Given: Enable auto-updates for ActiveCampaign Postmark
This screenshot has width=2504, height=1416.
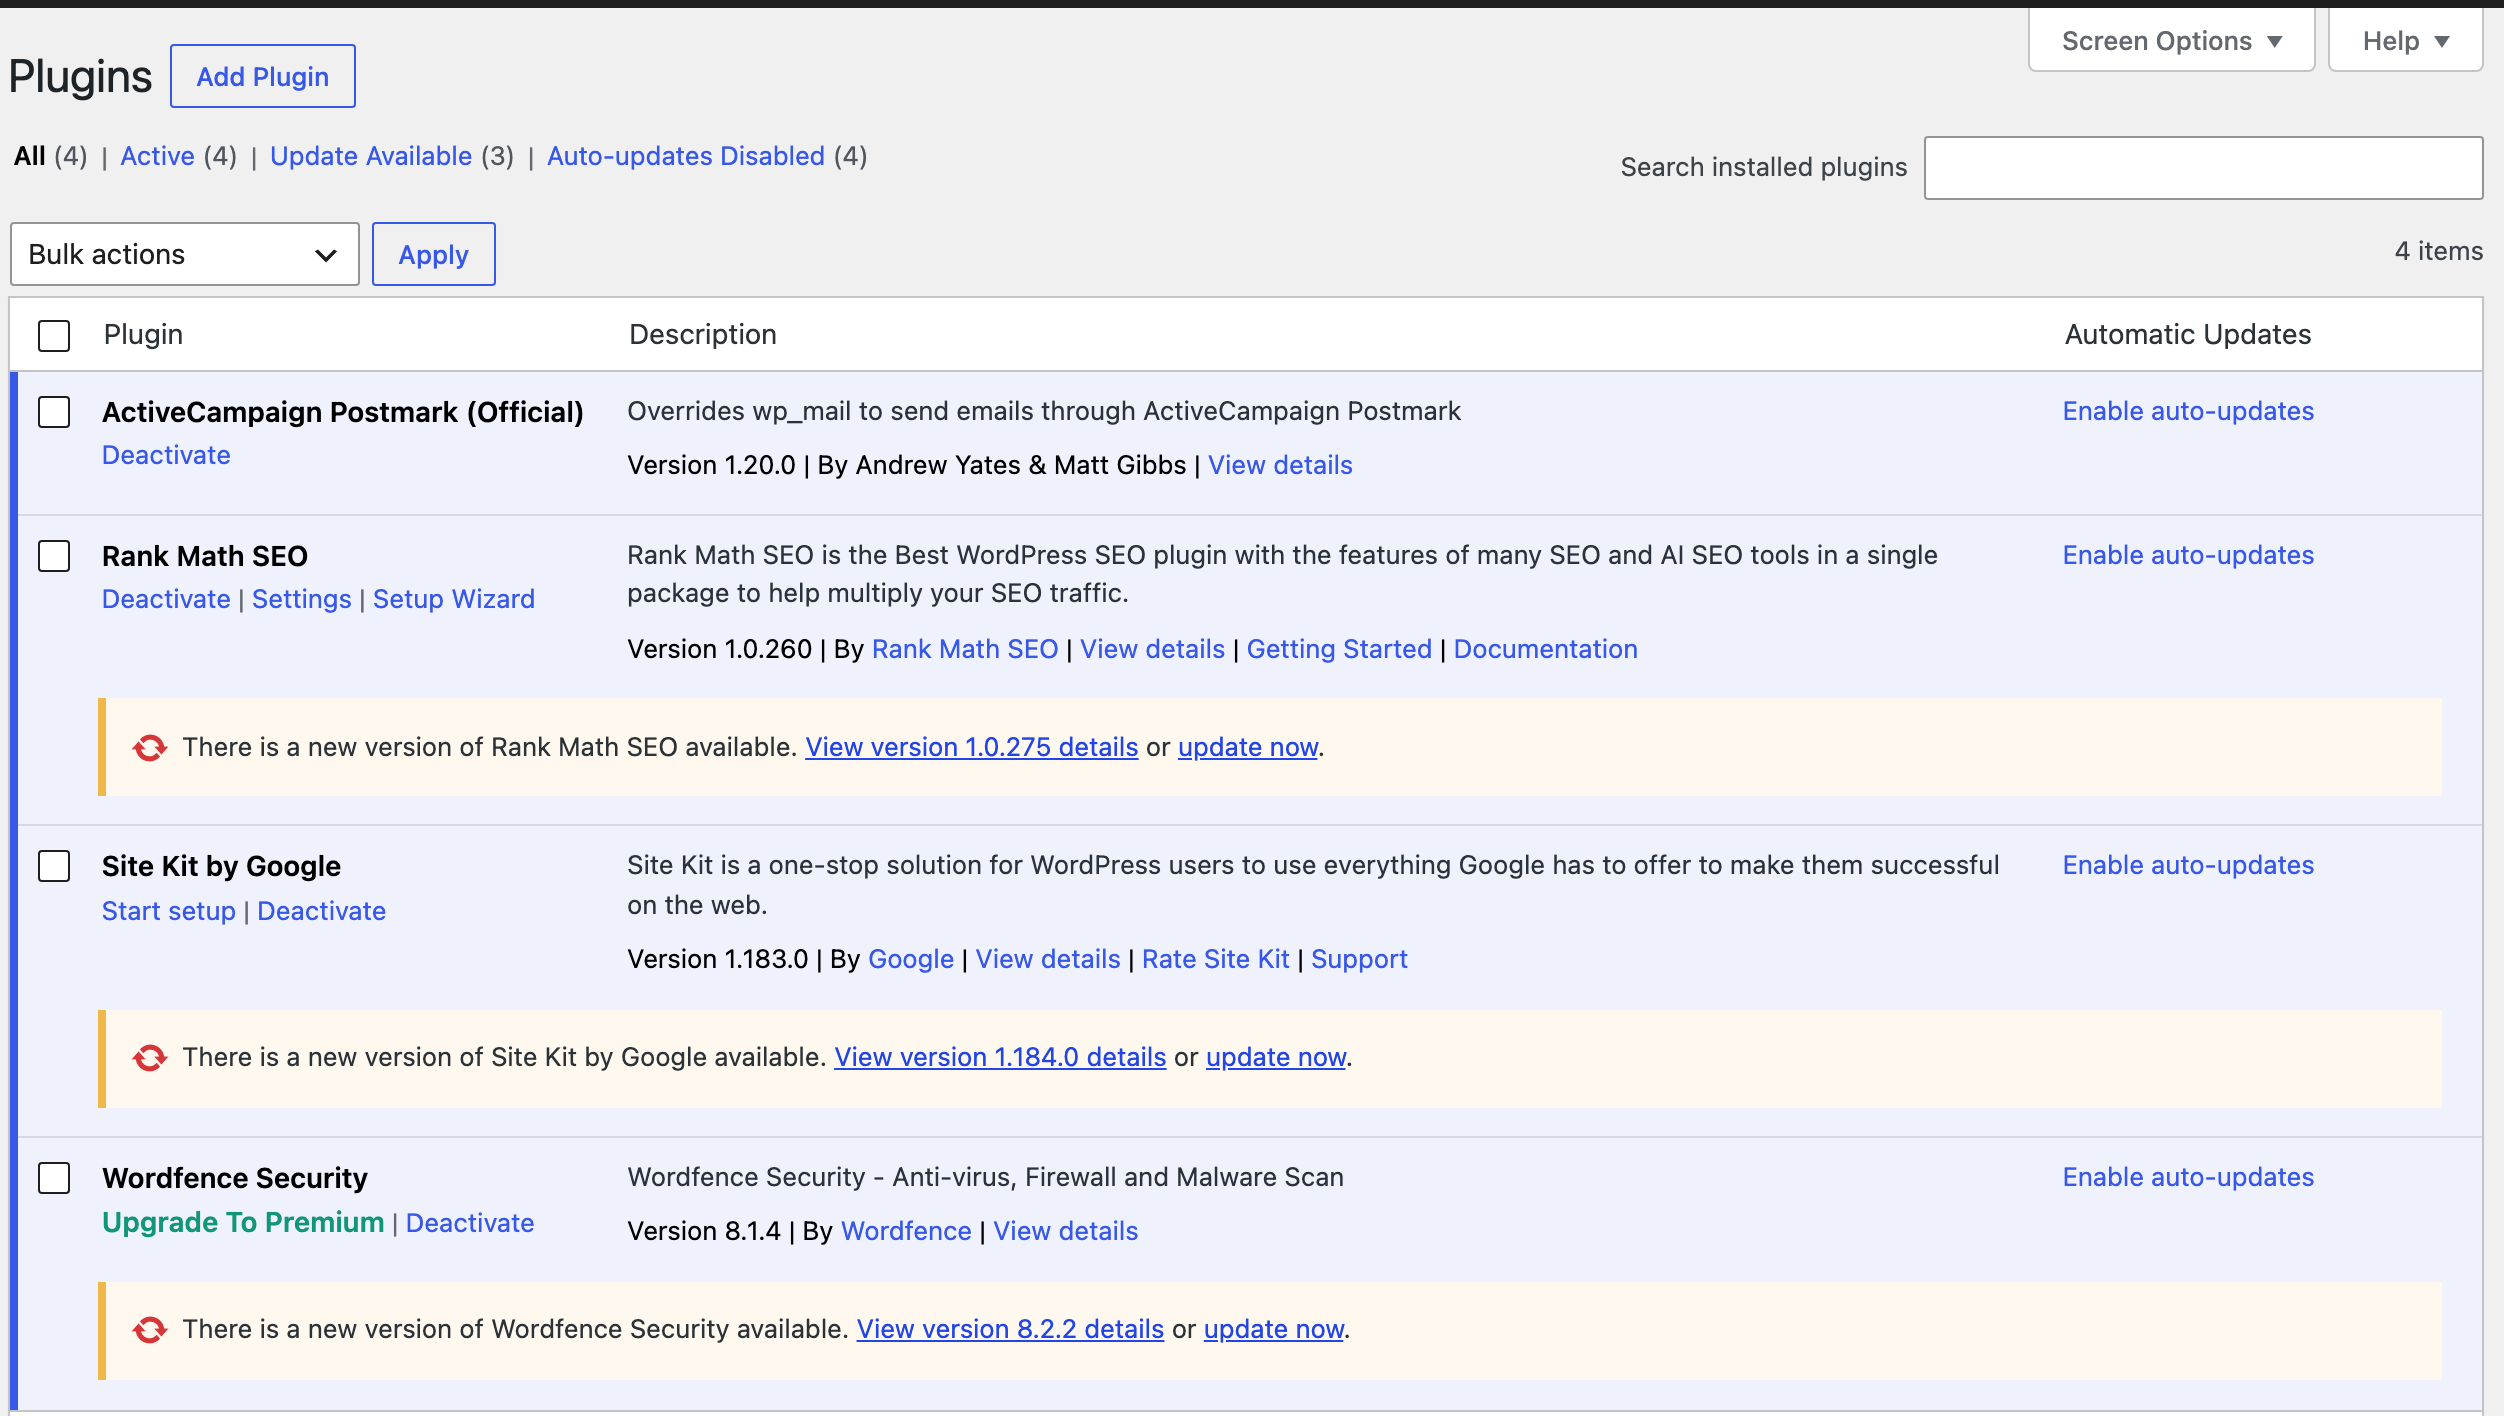Looking at the screenshot, I should coord(2188,411).
